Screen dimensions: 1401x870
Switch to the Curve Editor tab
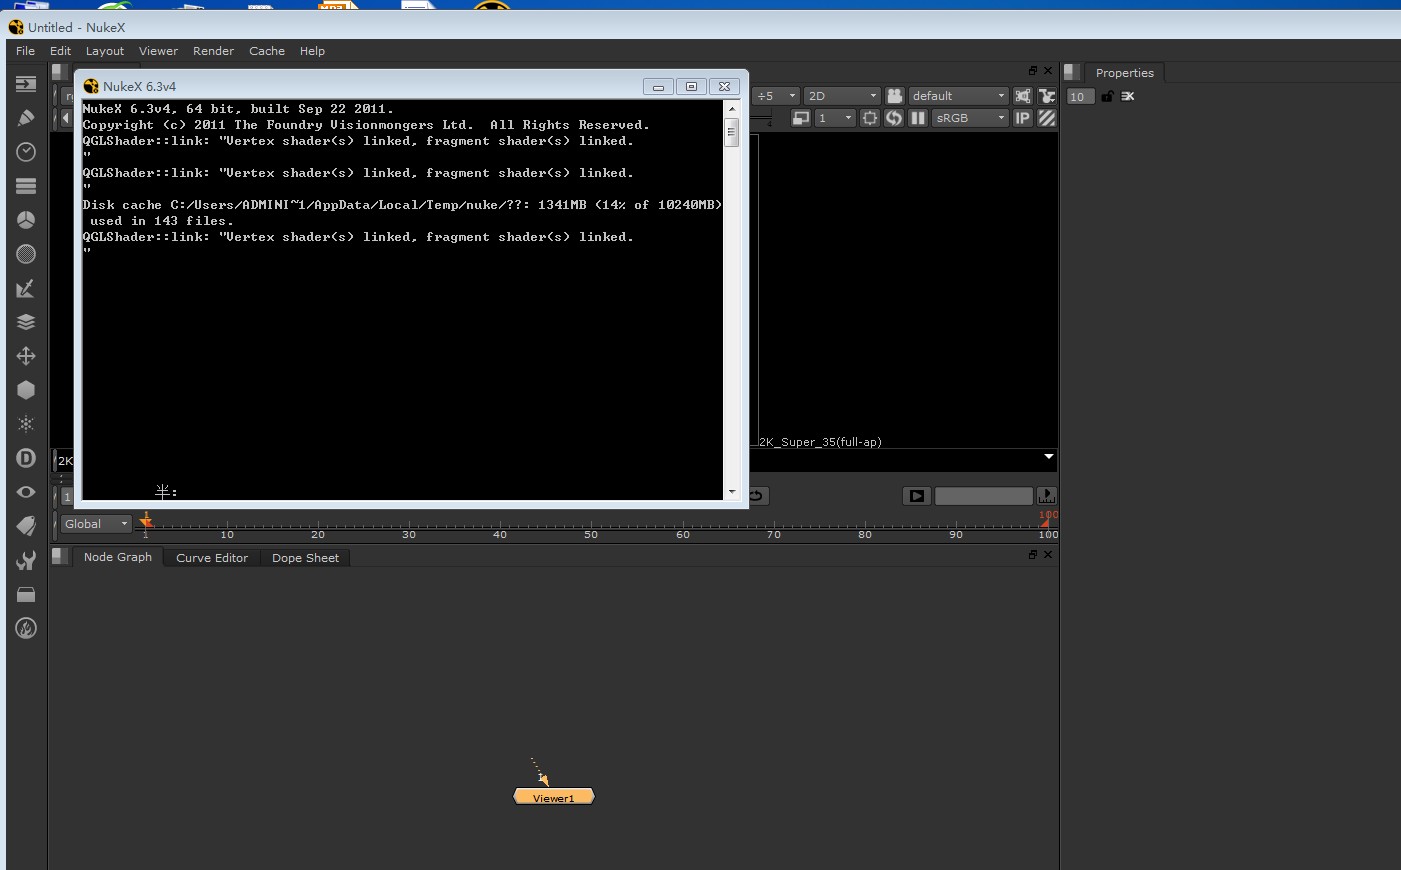[x=211, y=558]
